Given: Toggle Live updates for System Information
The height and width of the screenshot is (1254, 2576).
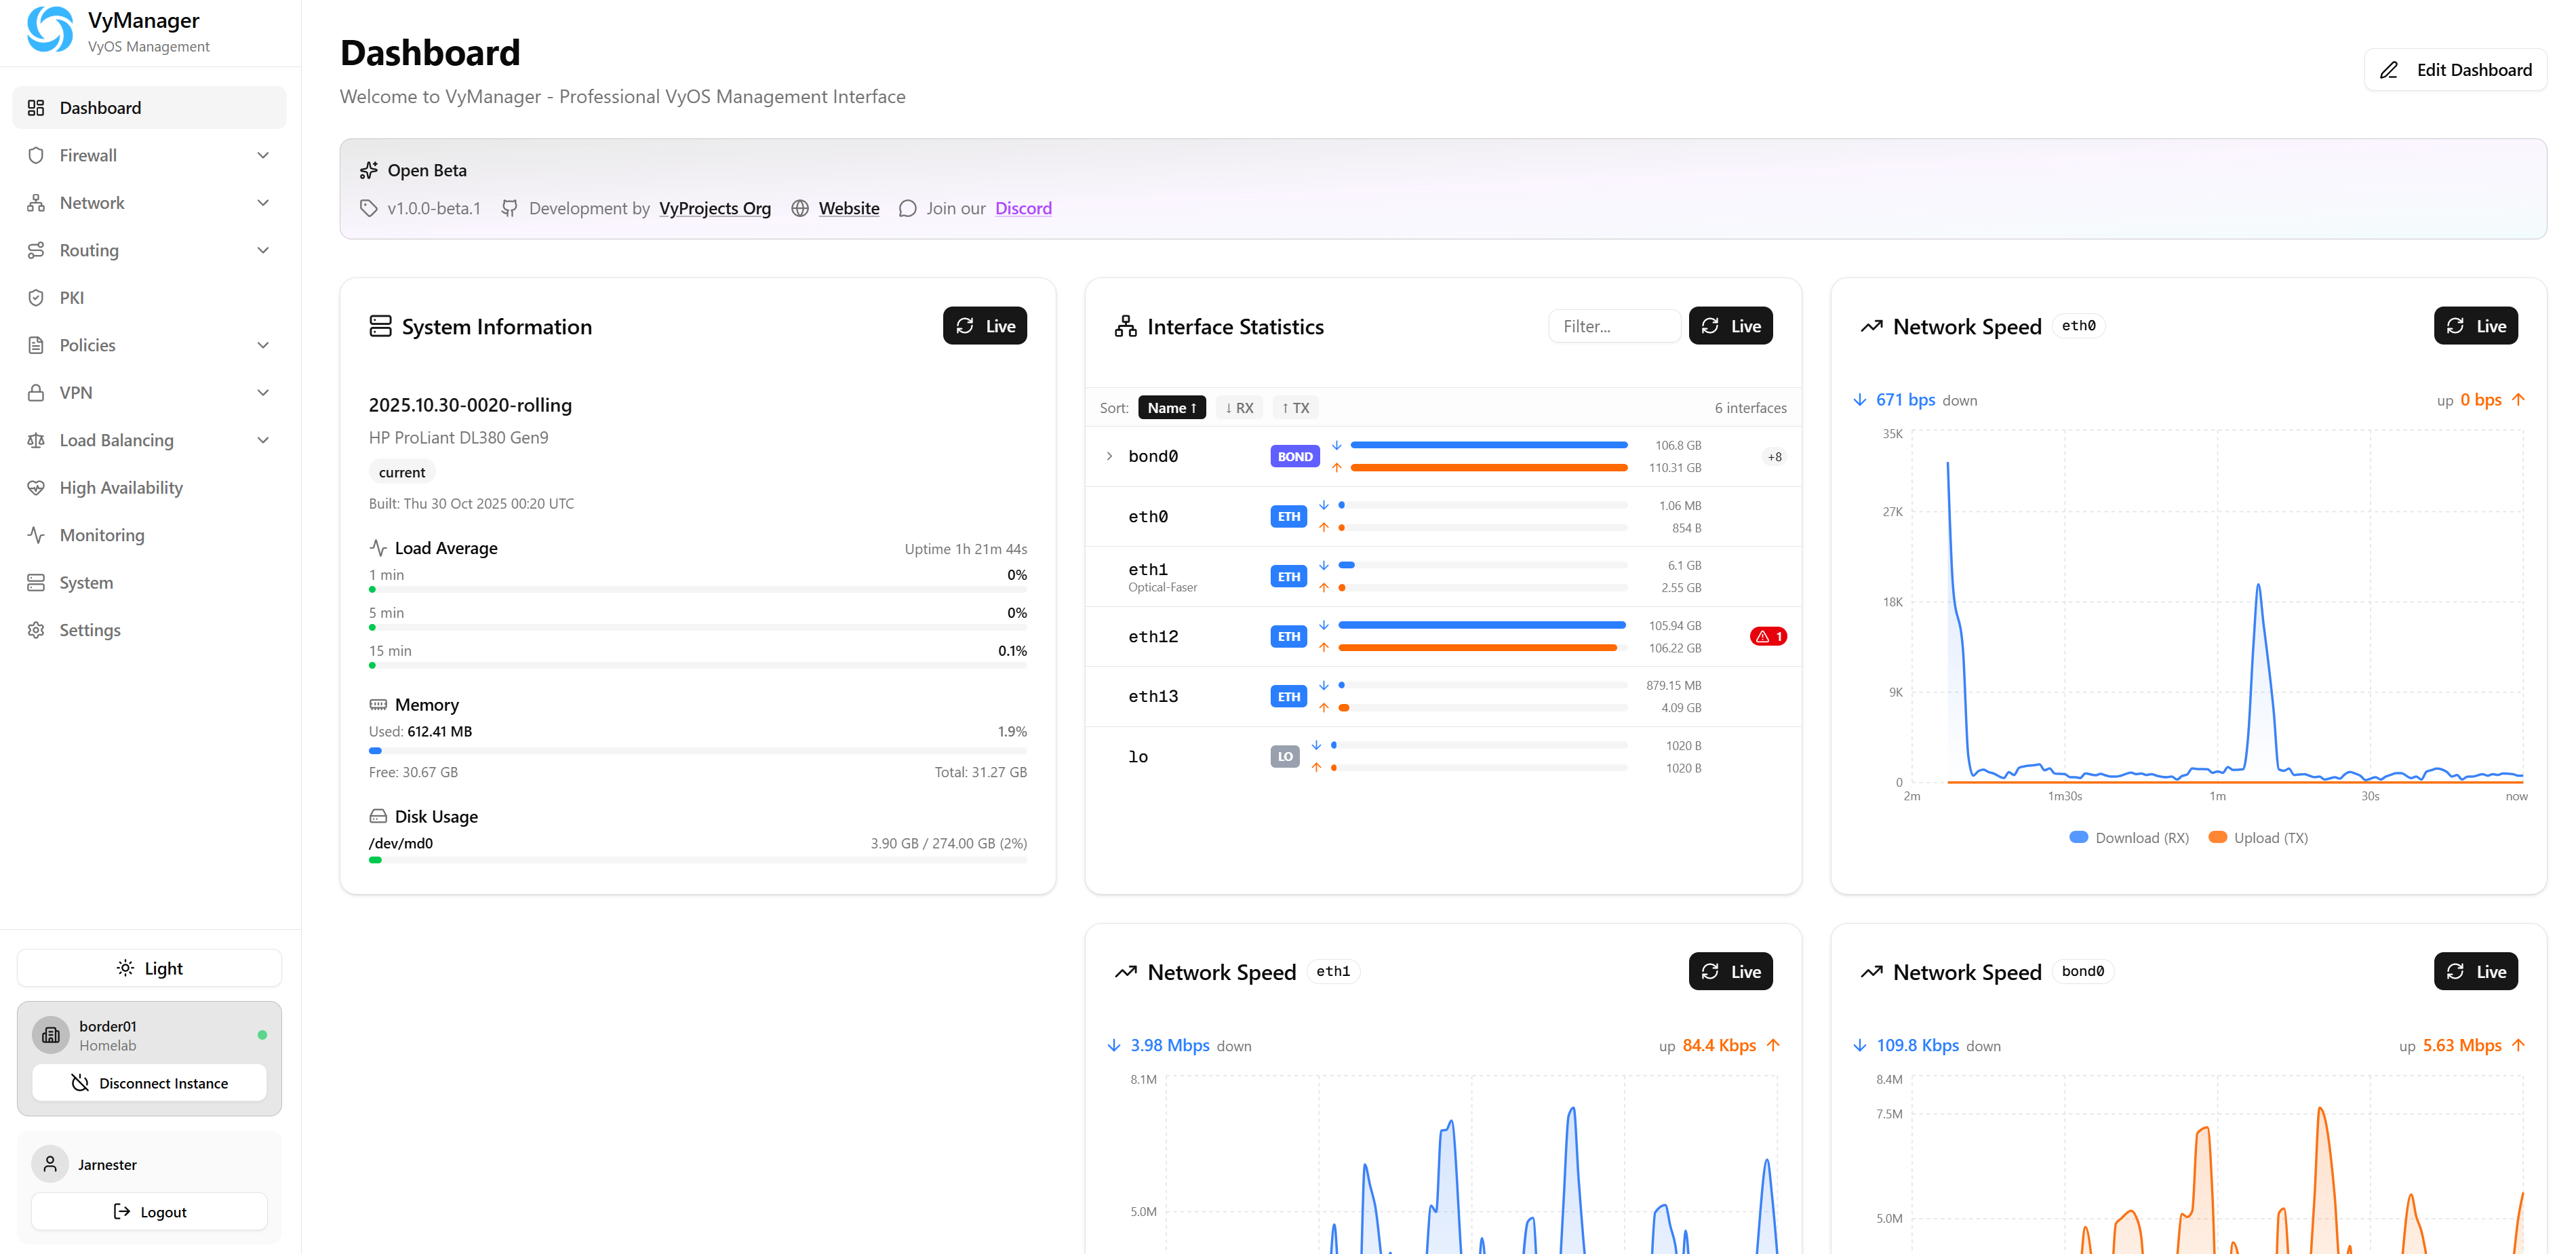Looking at the screenshot, I should pyautogui.click(x=985, y=325).
